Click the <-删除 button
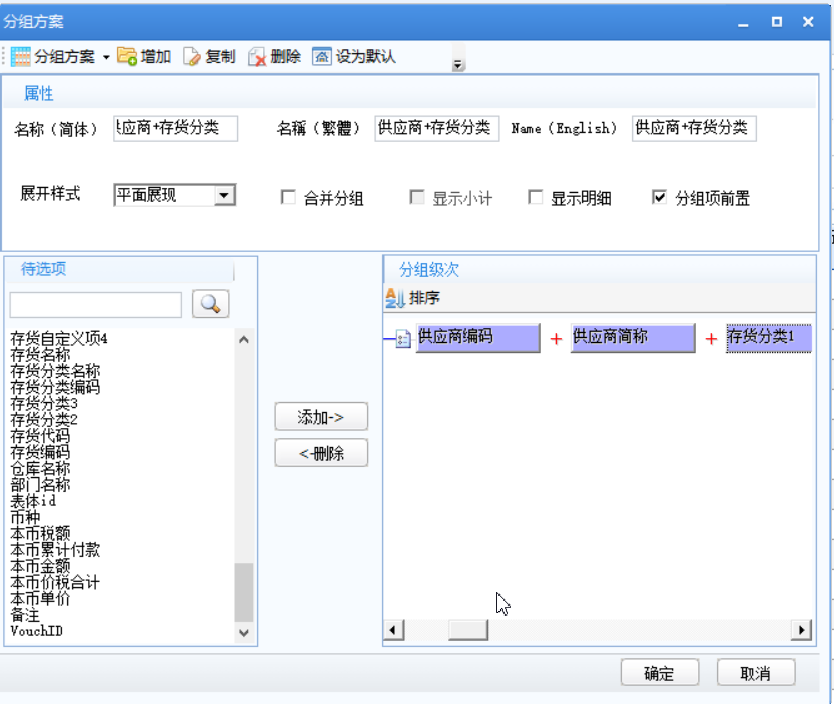834x704 pixels. click(x=321, y=453)
